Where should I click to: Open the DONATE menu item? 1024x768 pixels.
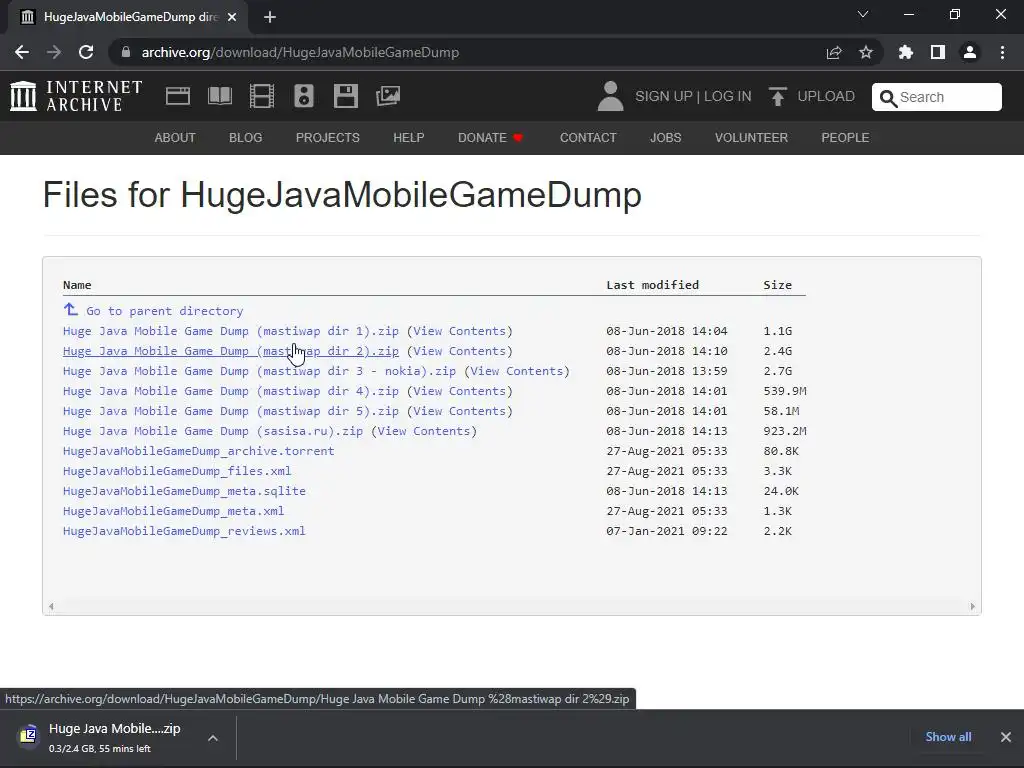(490, 138)
